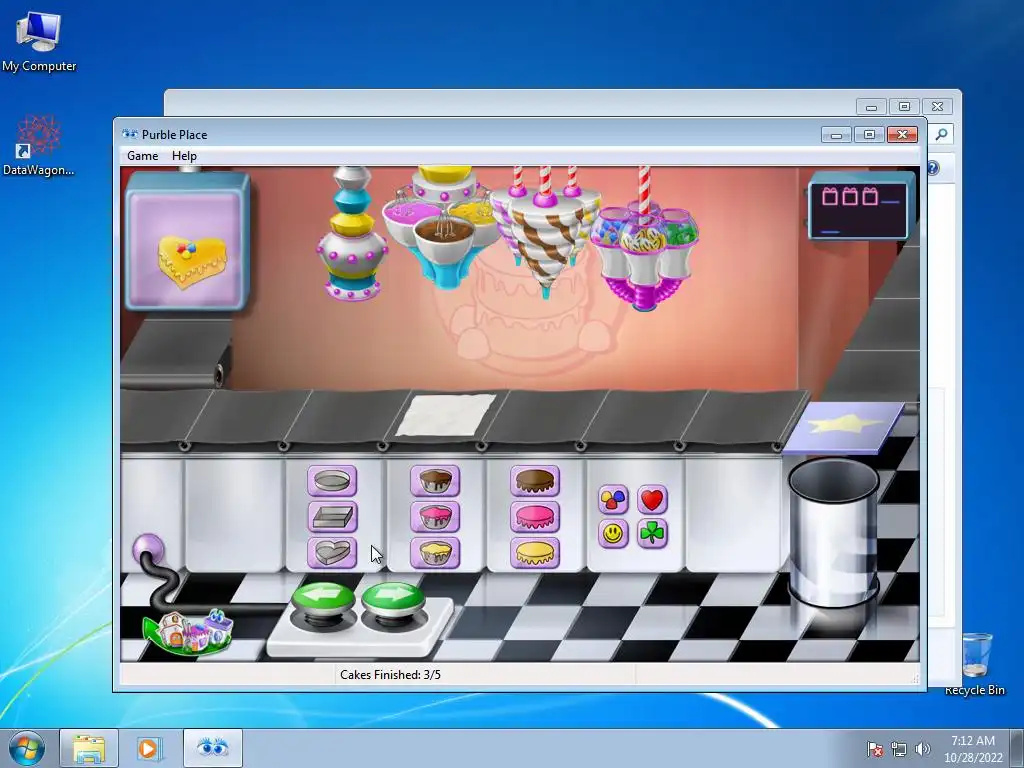Select the square cake pan shape
Screen dimensions: 1024x768
(332, 517)
